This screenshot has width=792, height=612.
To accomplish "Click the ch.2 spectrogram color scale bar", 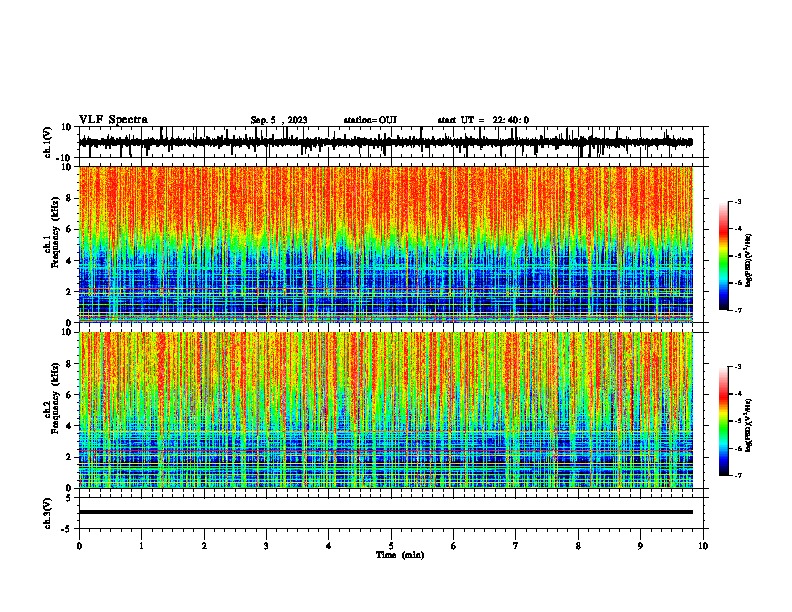I will (x=723, y=421).
